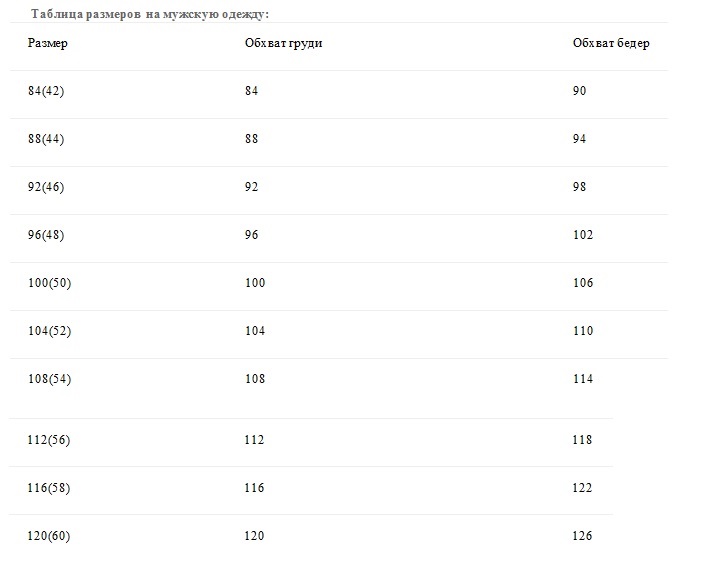This screenshot has width=701, height=565.
Task: Click hip value 98 in the table
Action: [579, 186]
